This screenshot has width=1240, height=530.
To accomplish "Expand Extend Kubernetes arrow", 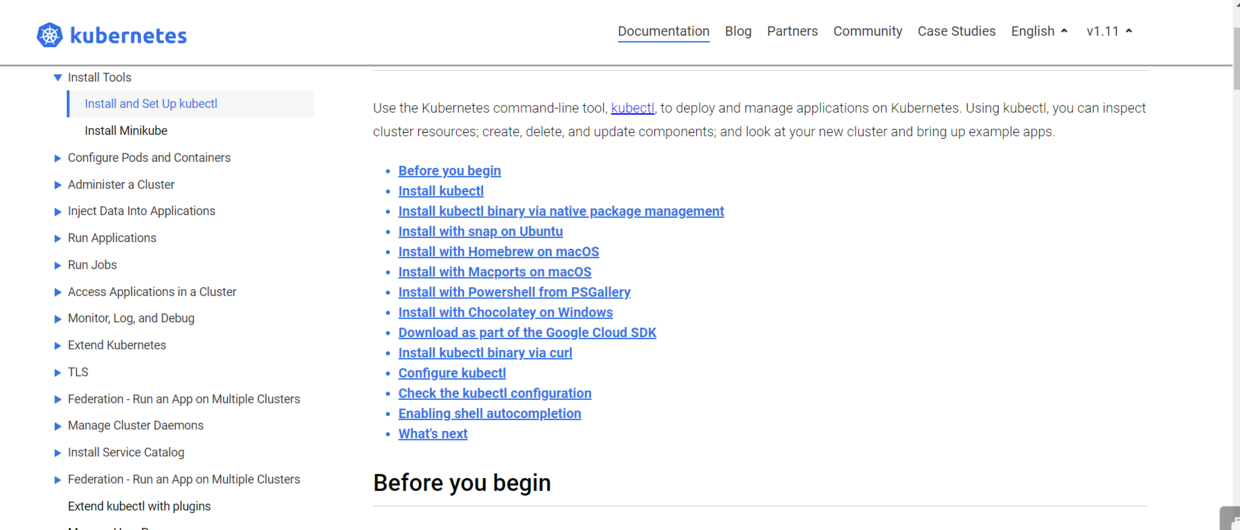I will pos(58,345).
